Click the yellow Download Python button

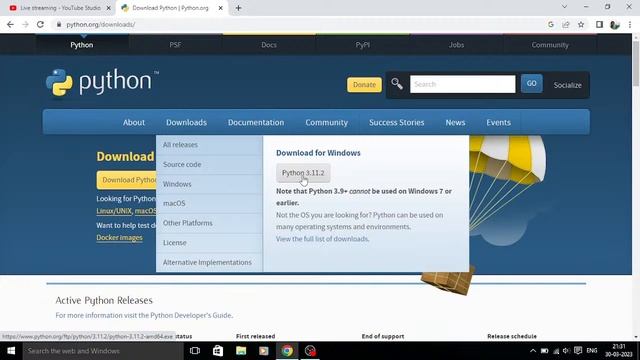[127, 180]
